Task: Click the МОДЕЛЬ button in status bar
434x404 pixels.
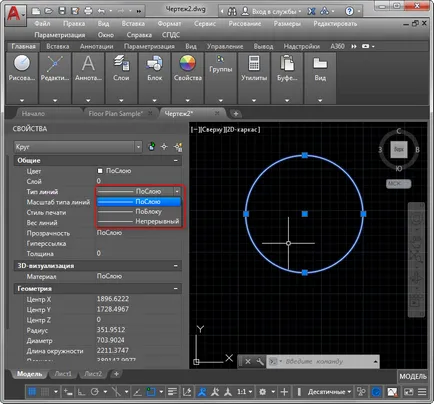Action: click(x=413, y=377)
